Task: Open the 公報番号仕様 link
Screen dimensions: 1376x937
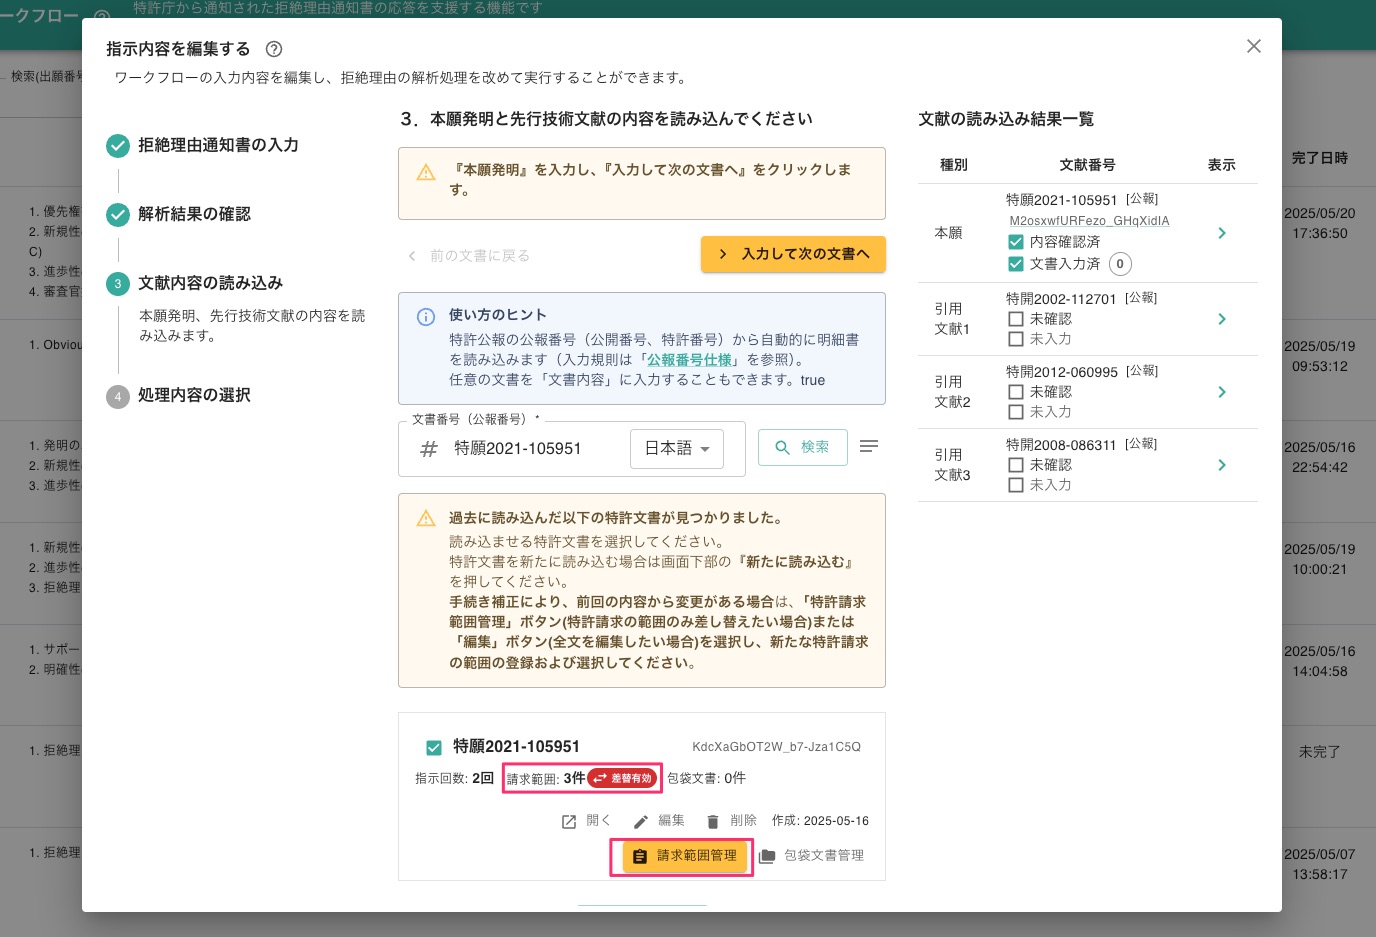Action: pos(689,360)
